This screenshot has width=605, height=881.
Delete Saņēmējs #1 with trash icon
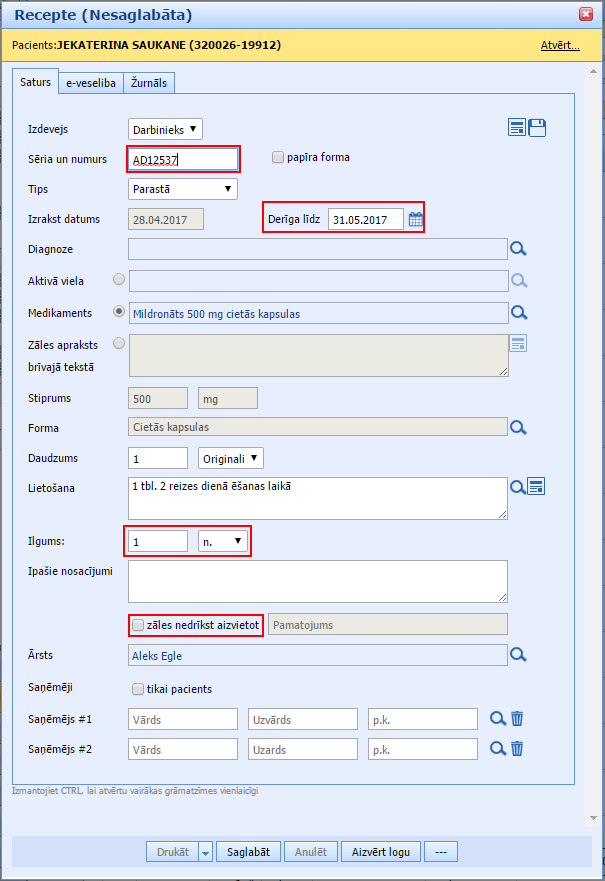click(x=517, y=719)
